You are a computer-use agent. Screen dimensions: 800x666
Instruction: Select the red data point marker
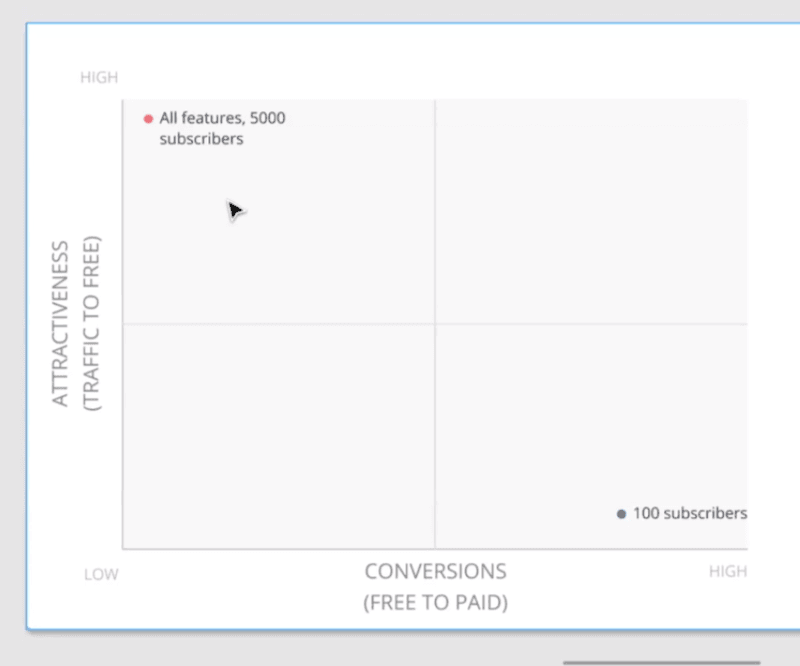click(x=148, y=117)
